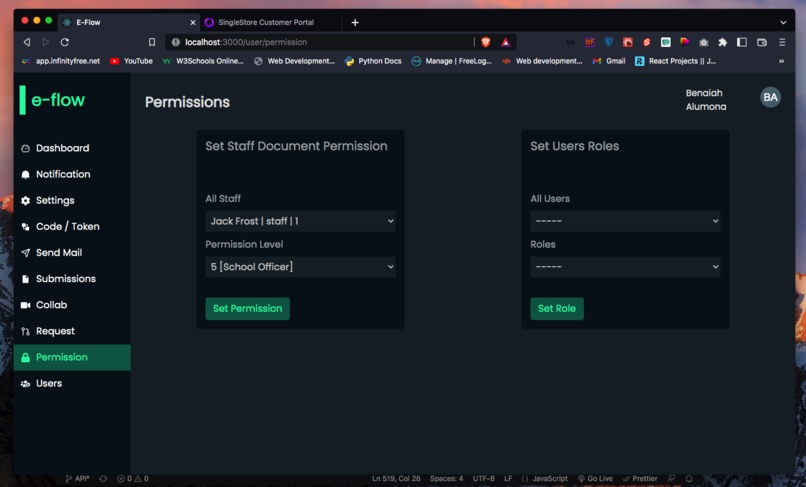Click the API* git branch in status bar
806x487 pixels.
coord(77,479)
